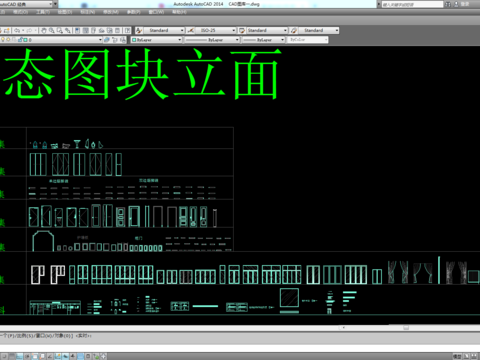
Task: Select the Pan hand tool
Action: [x=44, y=30]
